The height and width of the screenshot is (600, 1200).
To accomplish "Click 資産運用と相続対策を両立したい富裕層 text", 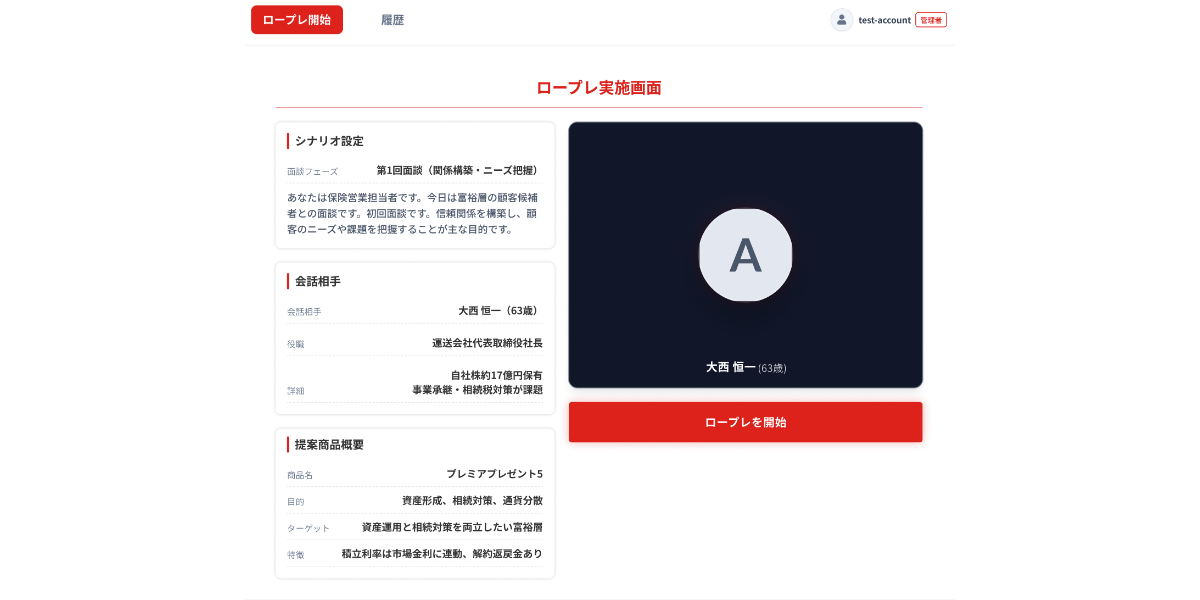I will pyautogui.click(x=452, y=527).
